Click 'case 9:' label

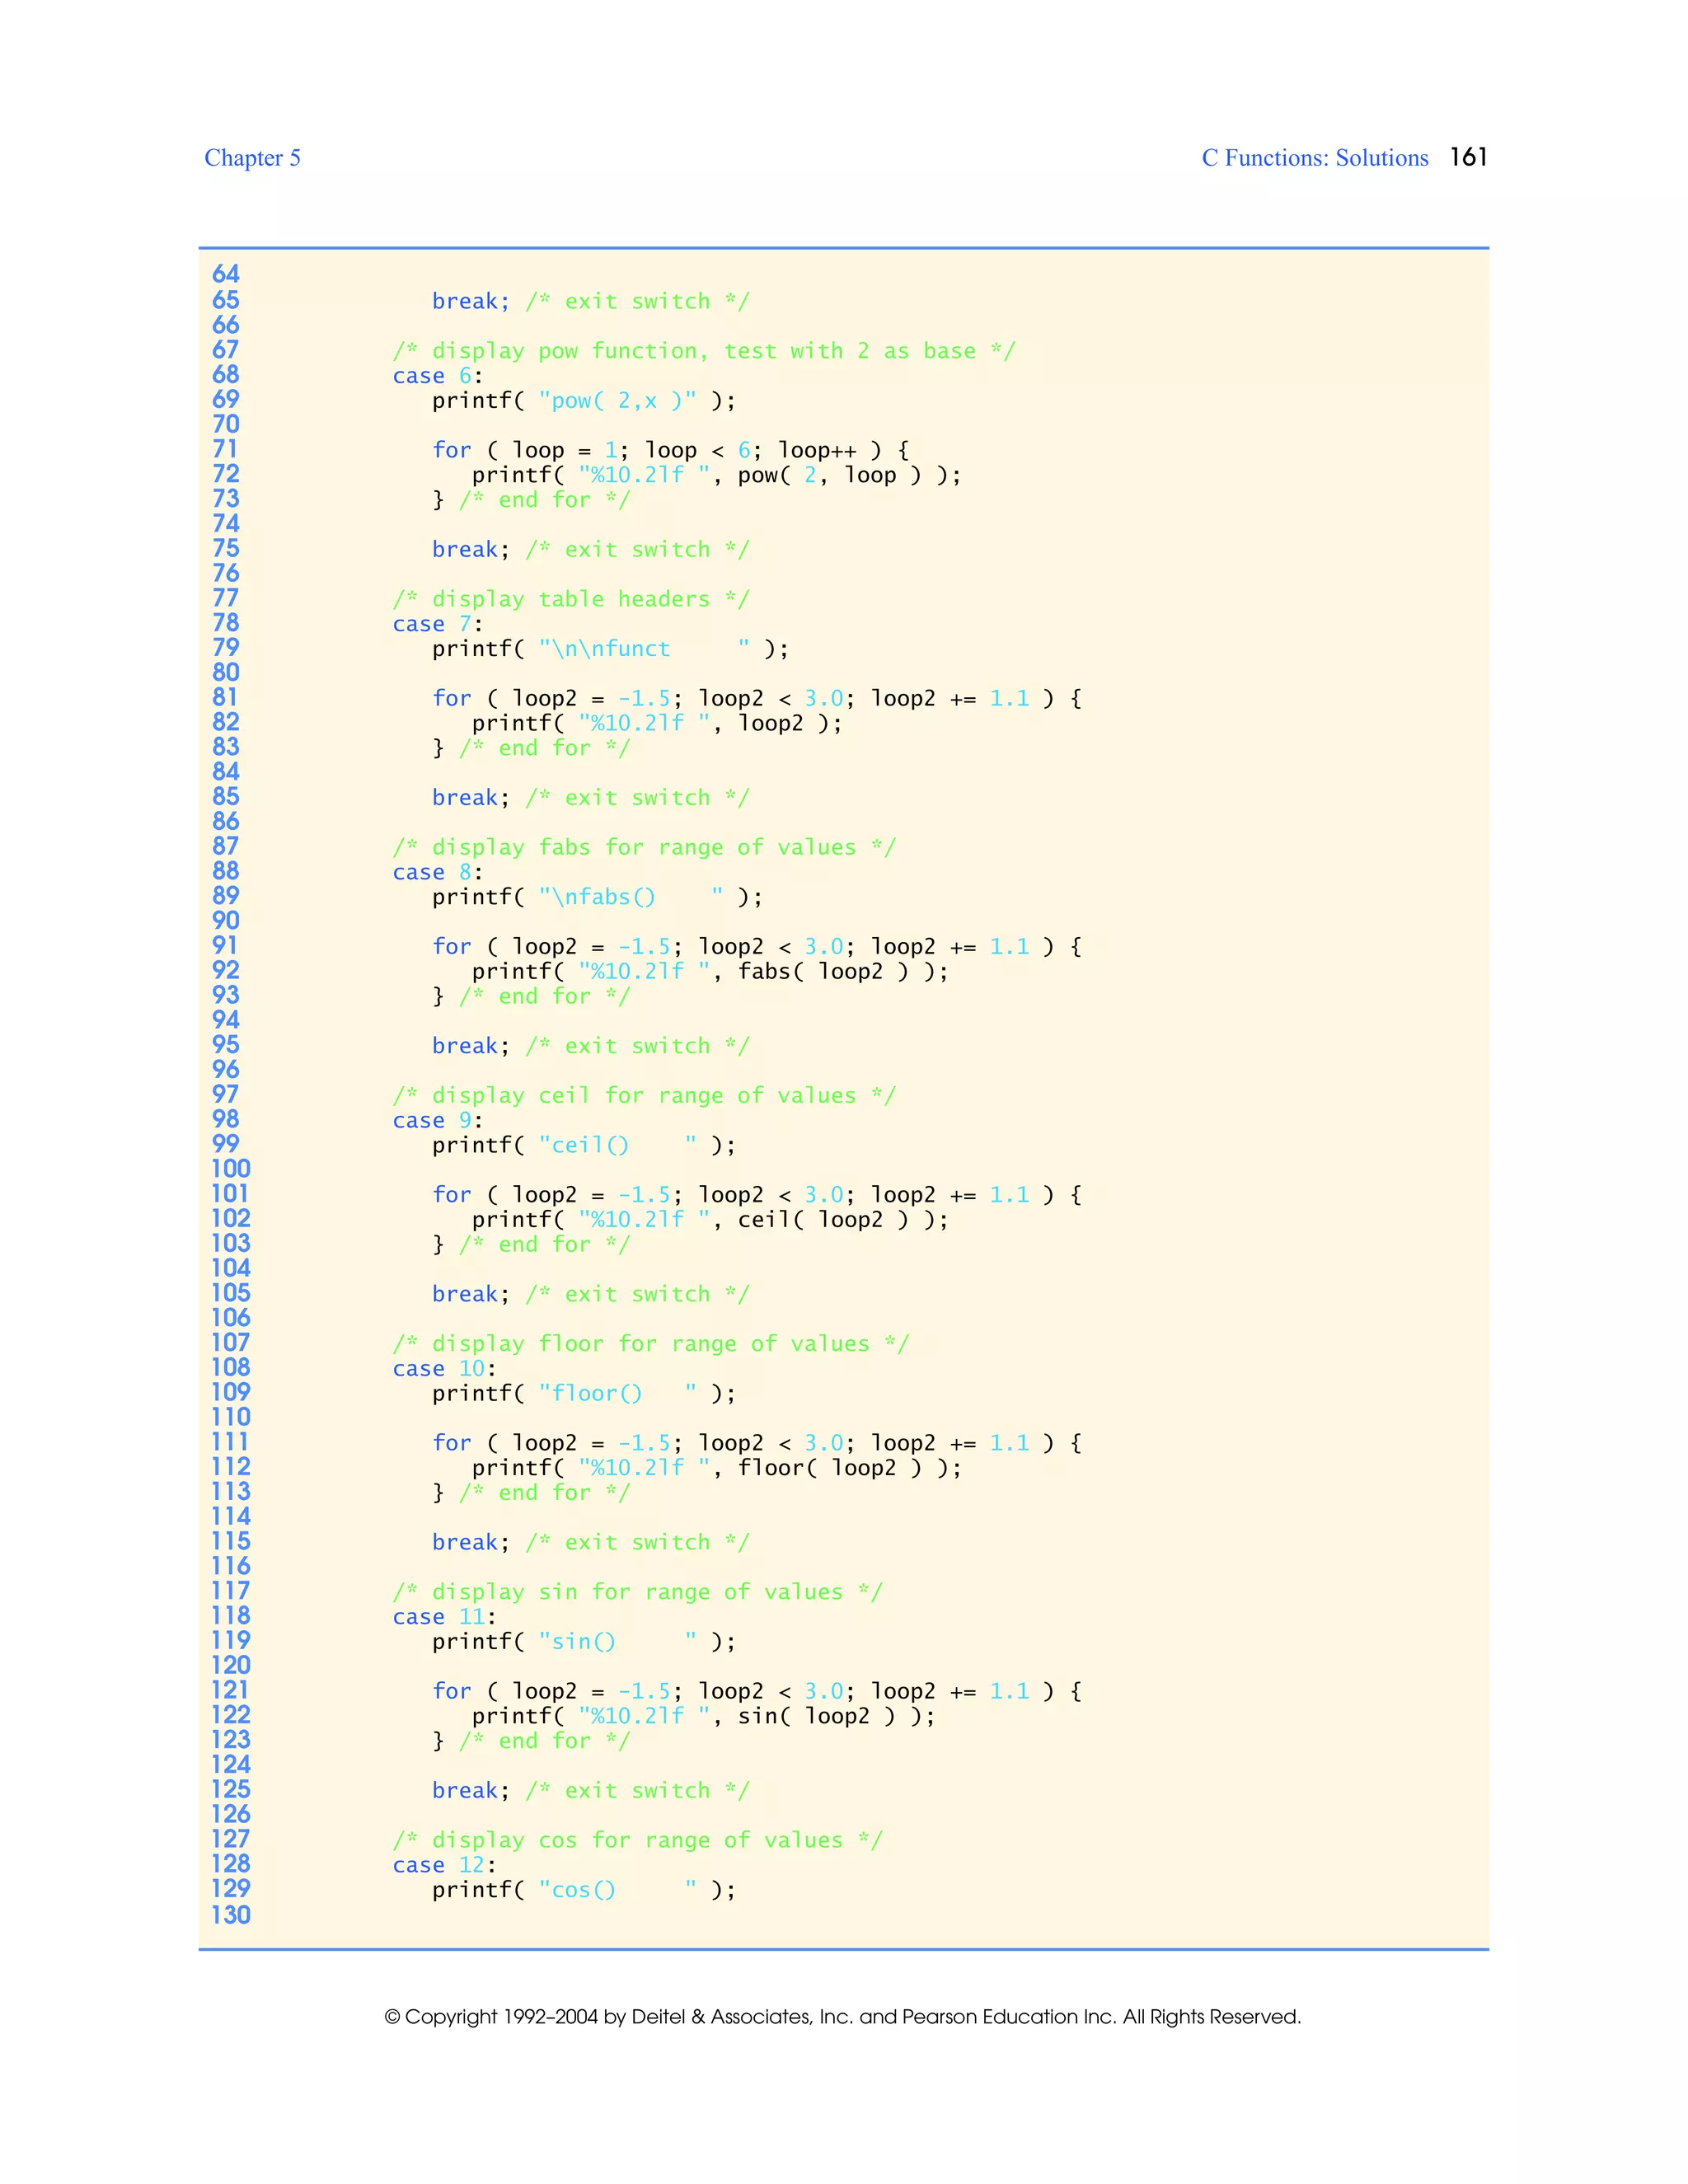[x=438, y=1120]
